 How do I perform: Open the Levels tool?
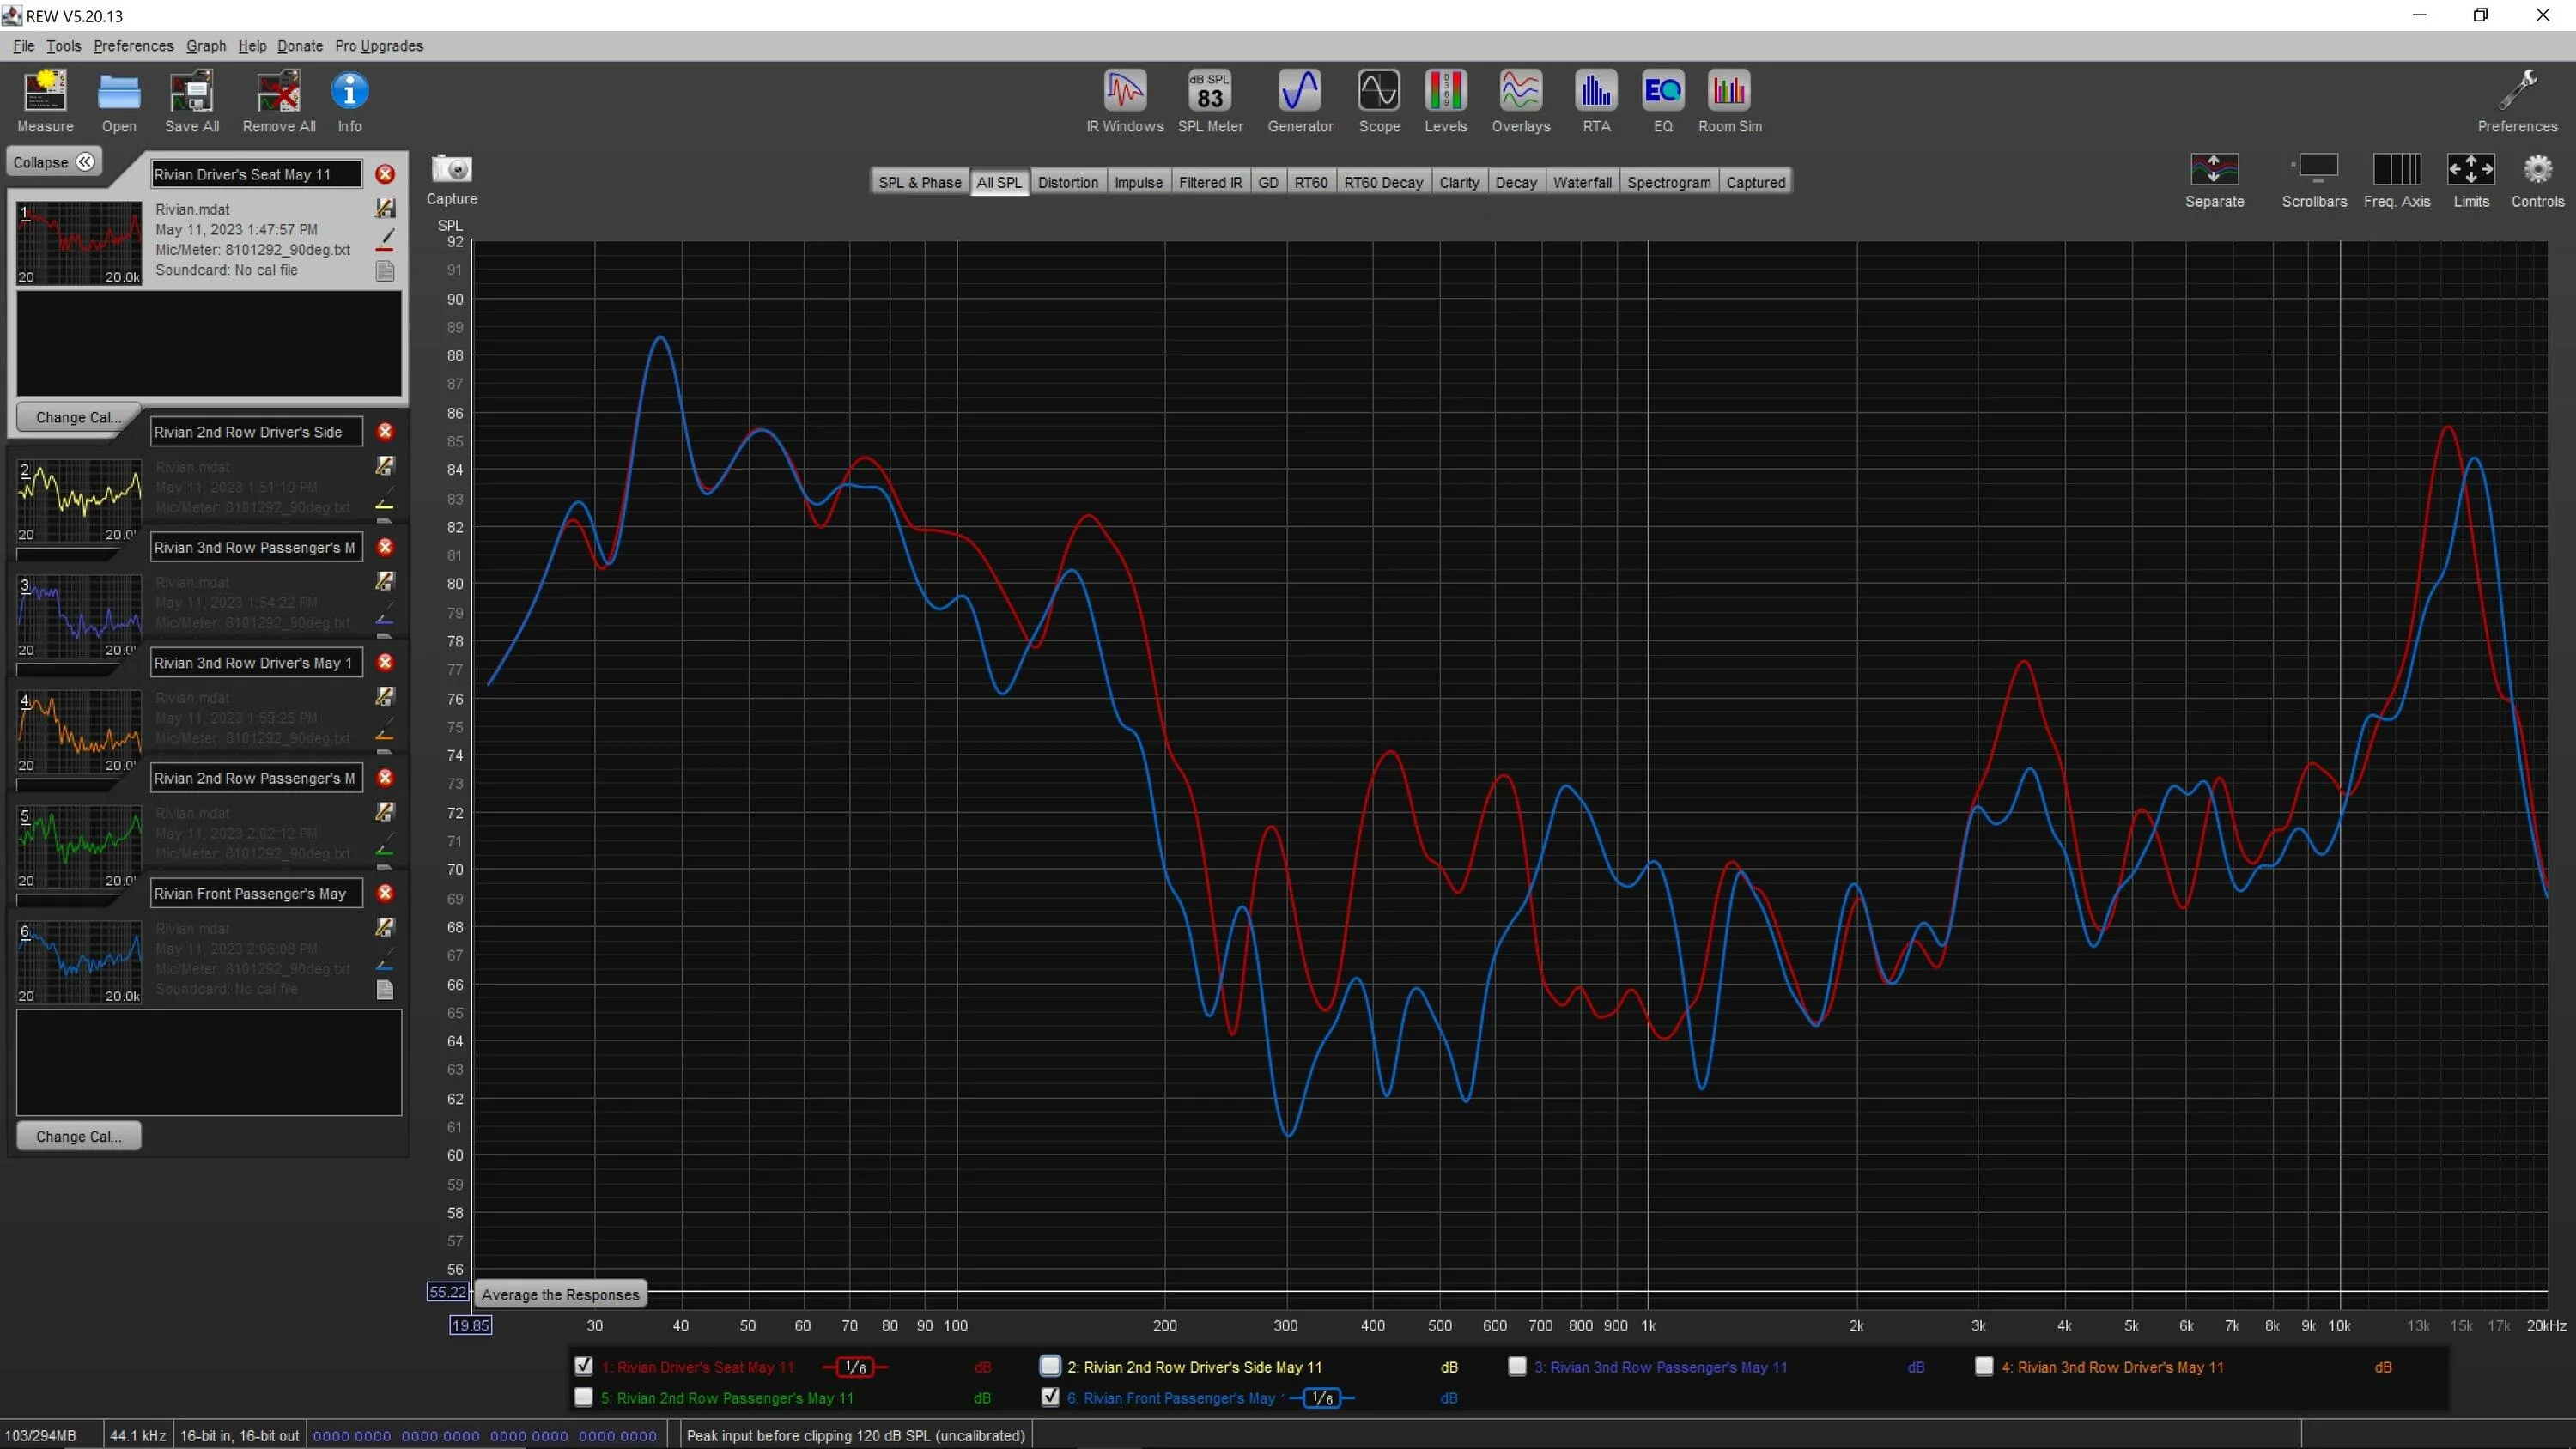pos(1446,101)
